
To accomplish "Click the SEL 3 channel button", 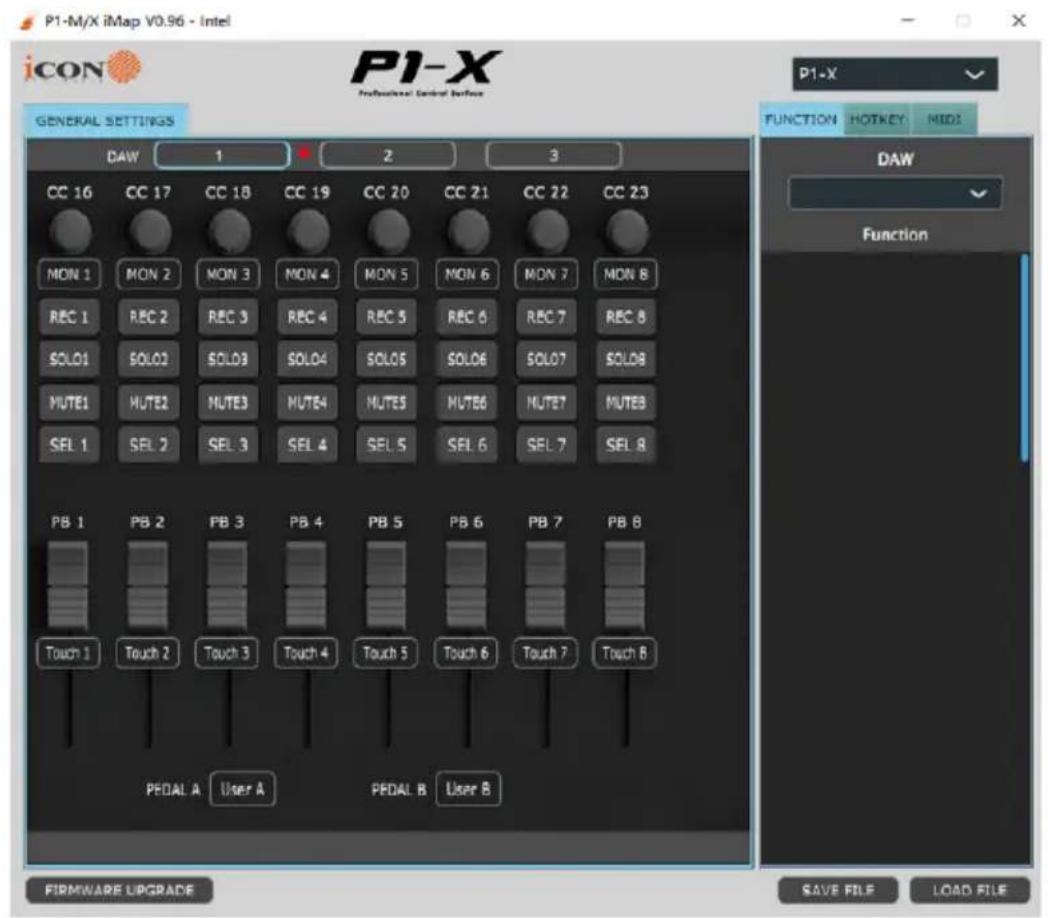I will (x=228, y=445).
